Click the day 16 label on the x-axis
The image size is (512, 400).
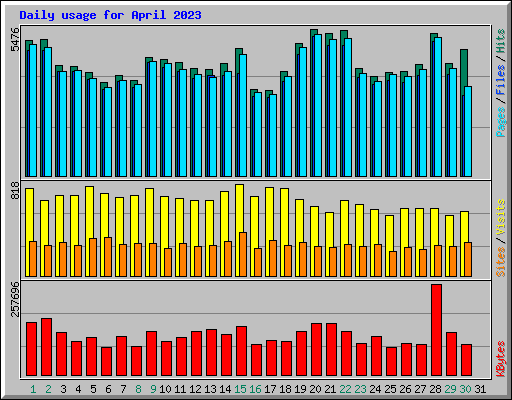255,389
